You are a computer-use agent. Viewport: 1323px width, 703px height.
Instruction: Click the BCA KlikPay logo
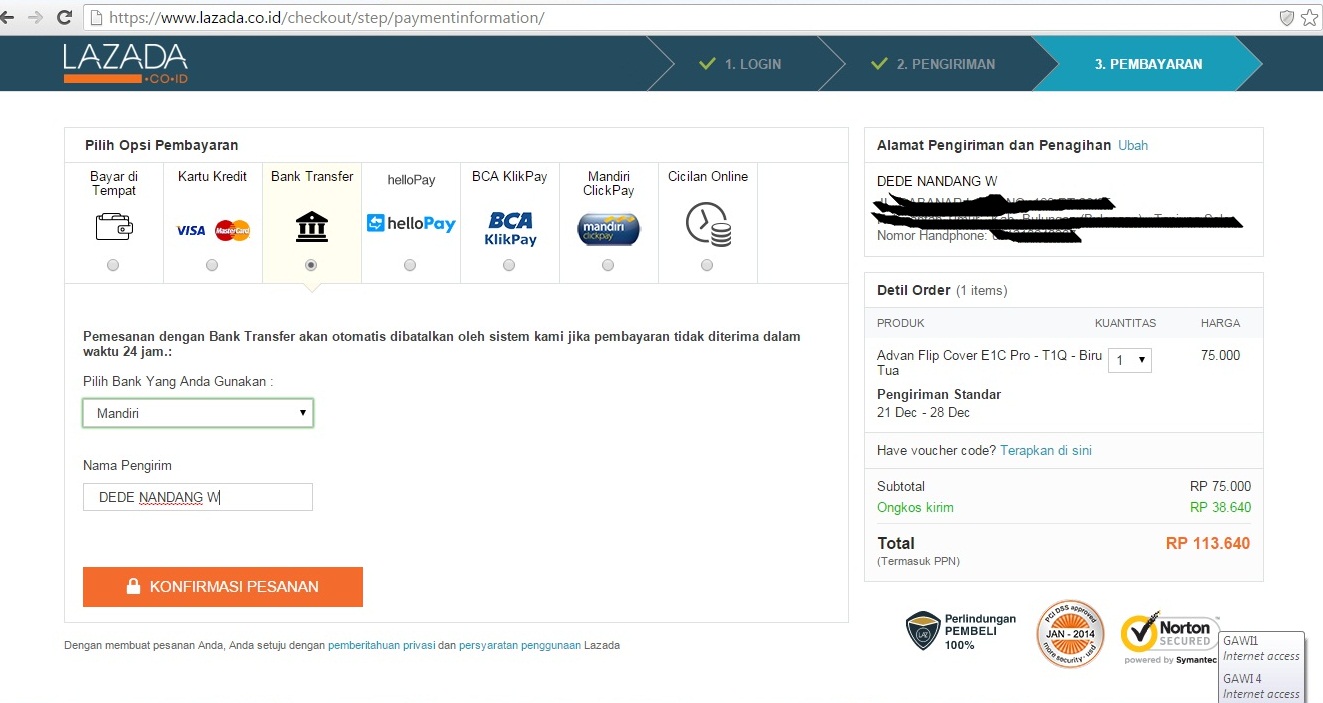point(510,228)
